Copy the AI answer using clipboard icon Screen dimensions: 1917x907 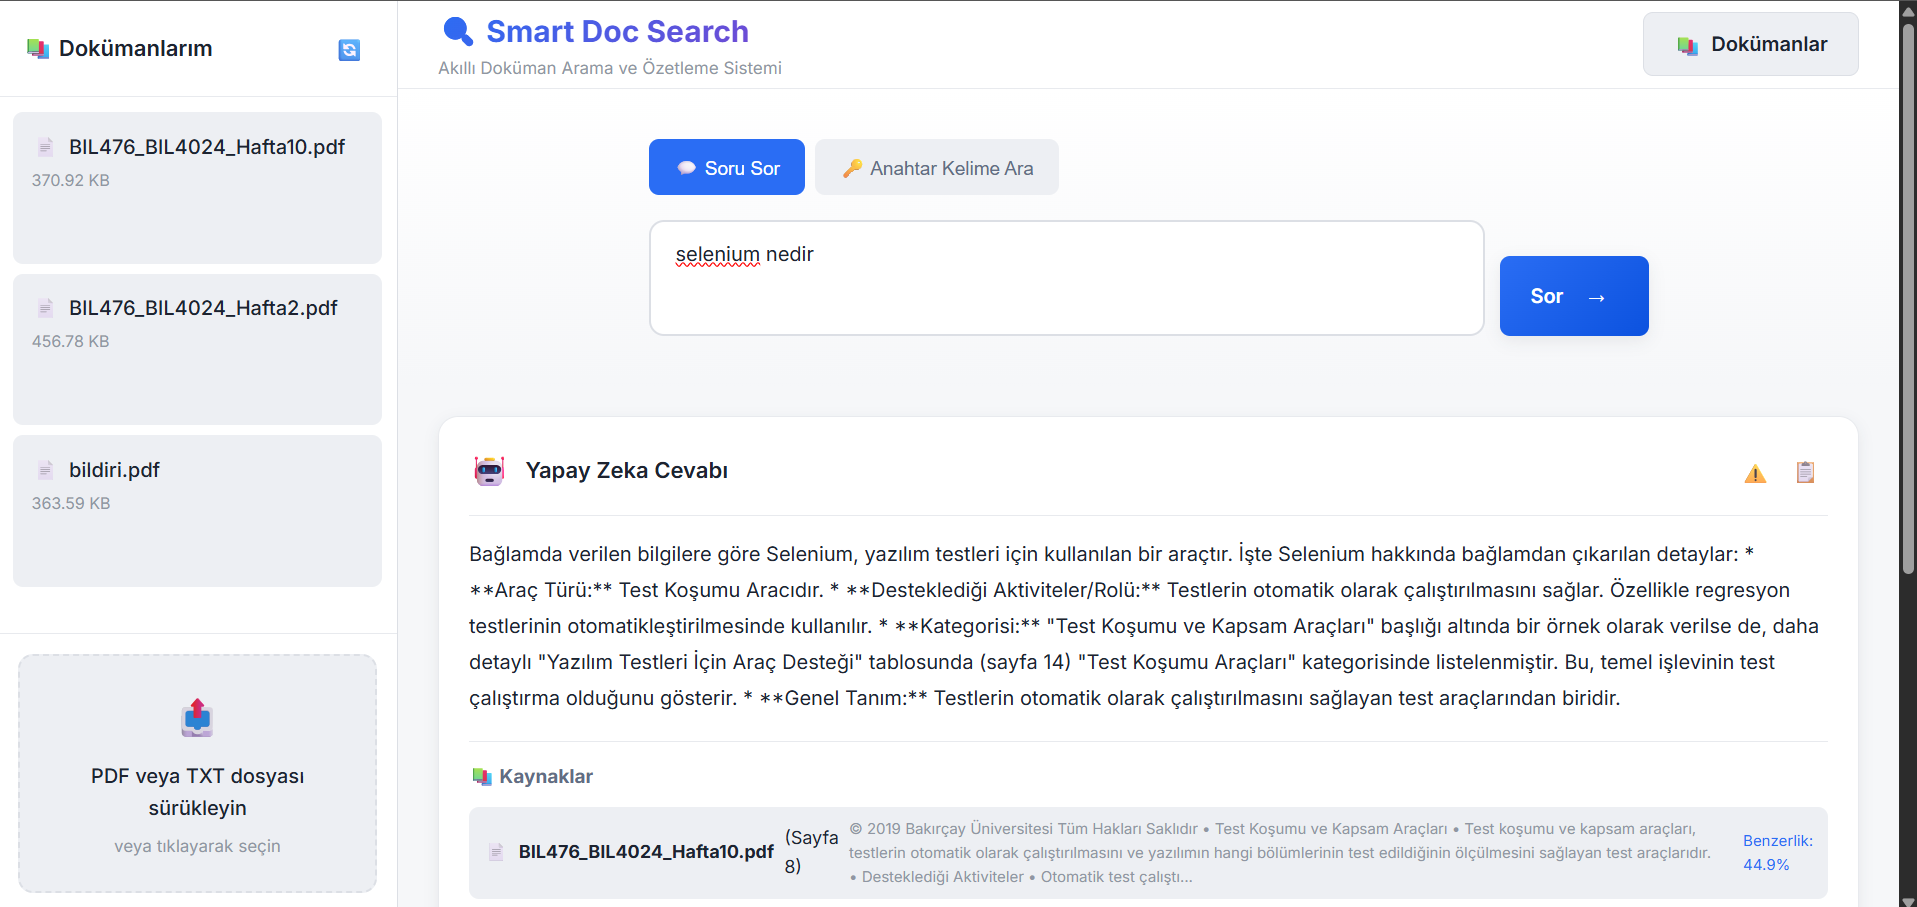pyautogui.click(x=1805, y=471)
